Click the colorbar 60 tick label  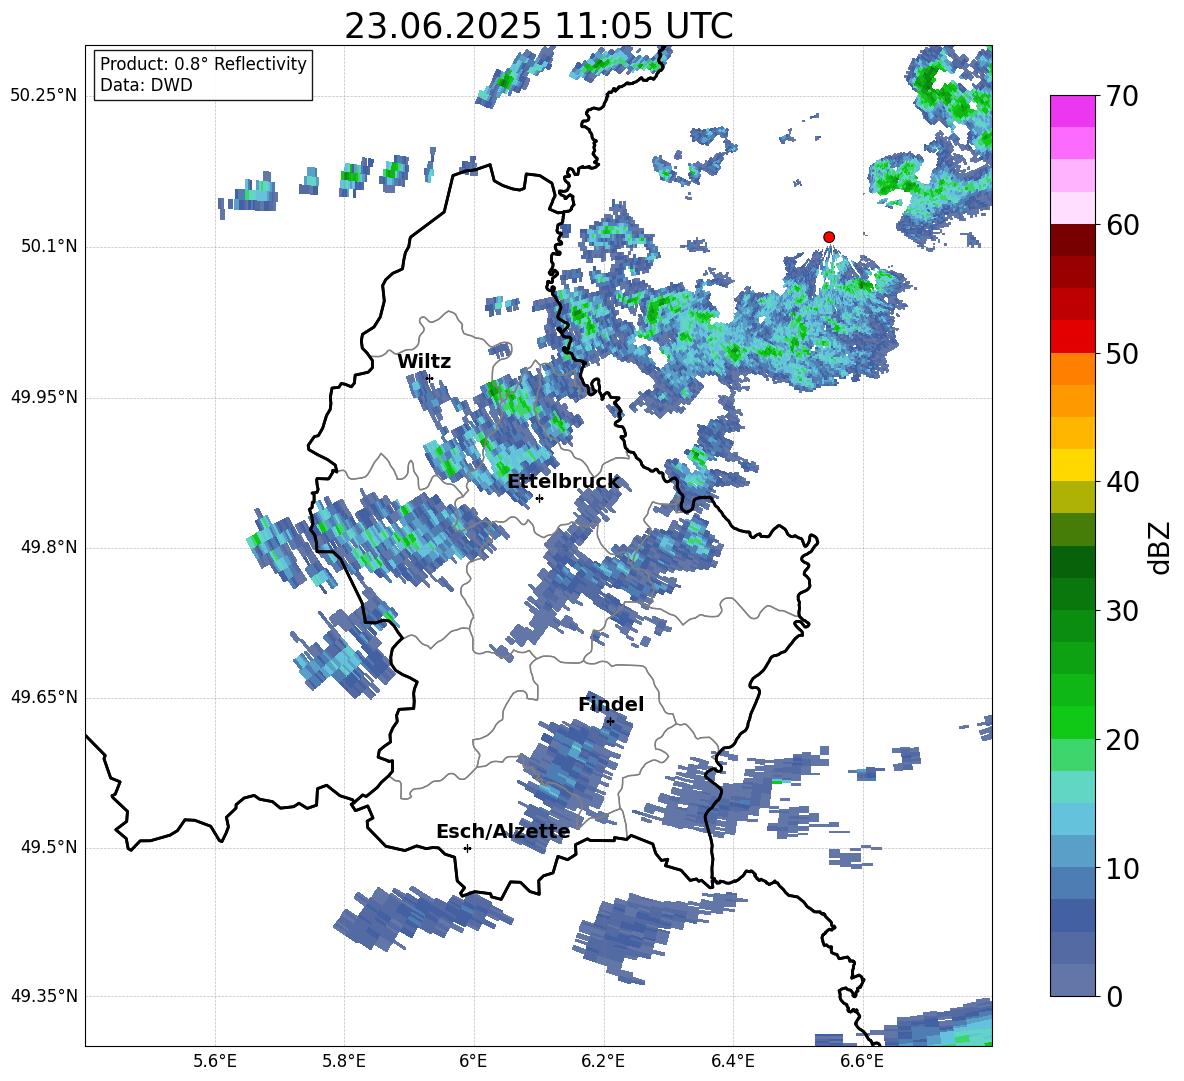click(1122, 225)
